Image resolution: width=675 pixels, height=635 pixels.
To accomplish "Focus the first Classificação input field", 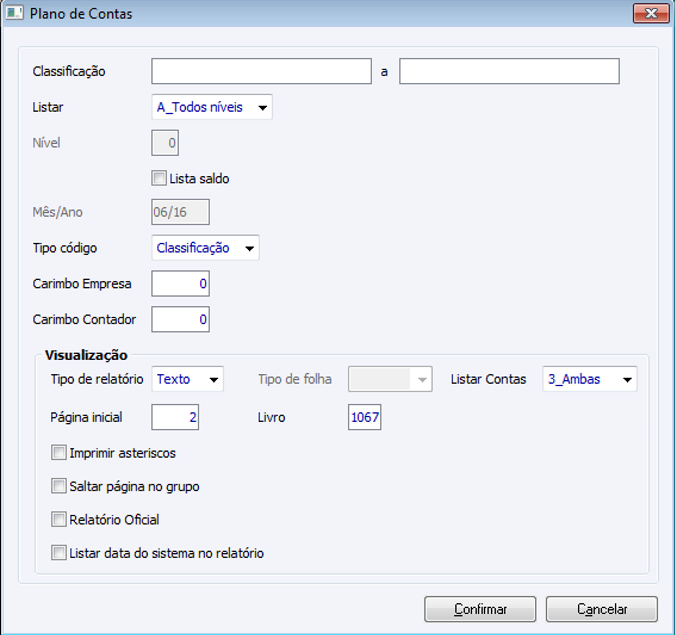I will pyautogui.click(x=261, y=71).
